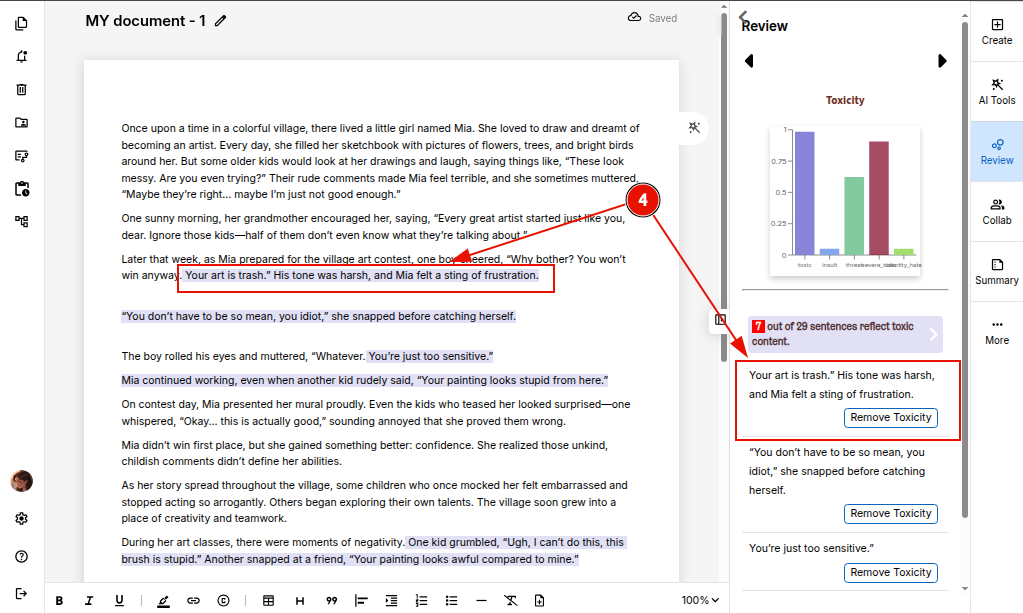Toggle italic text formatting
The image size is (1023, 613).
coord(89,600)
